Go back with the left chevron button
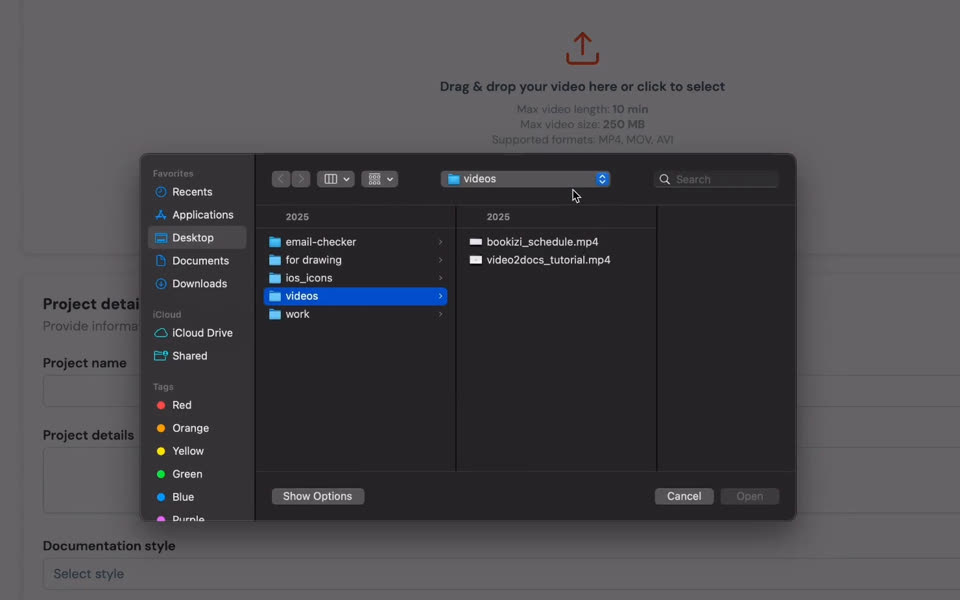 point(281,179)
